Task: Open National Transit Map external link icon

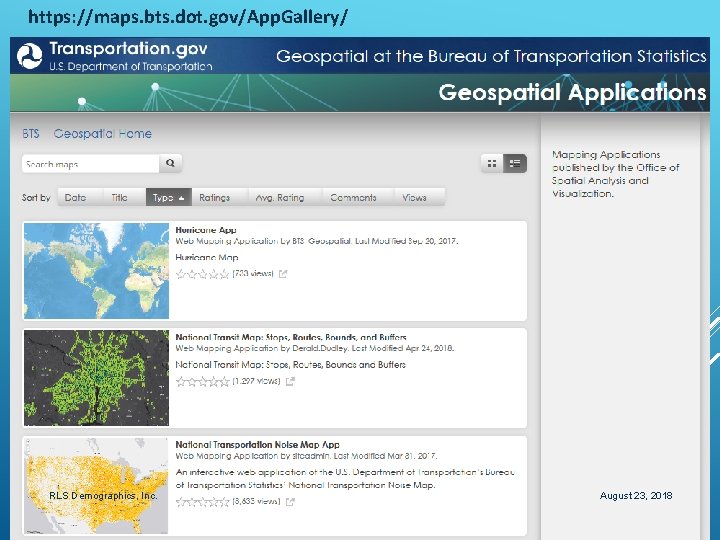Action: point(290,381)
